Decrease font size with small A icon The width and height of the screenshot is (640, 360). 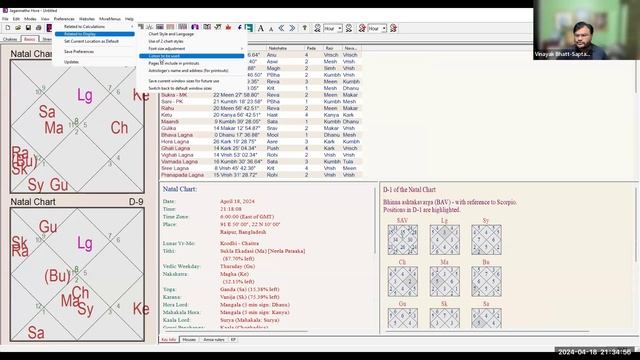(x=271, y=29)
